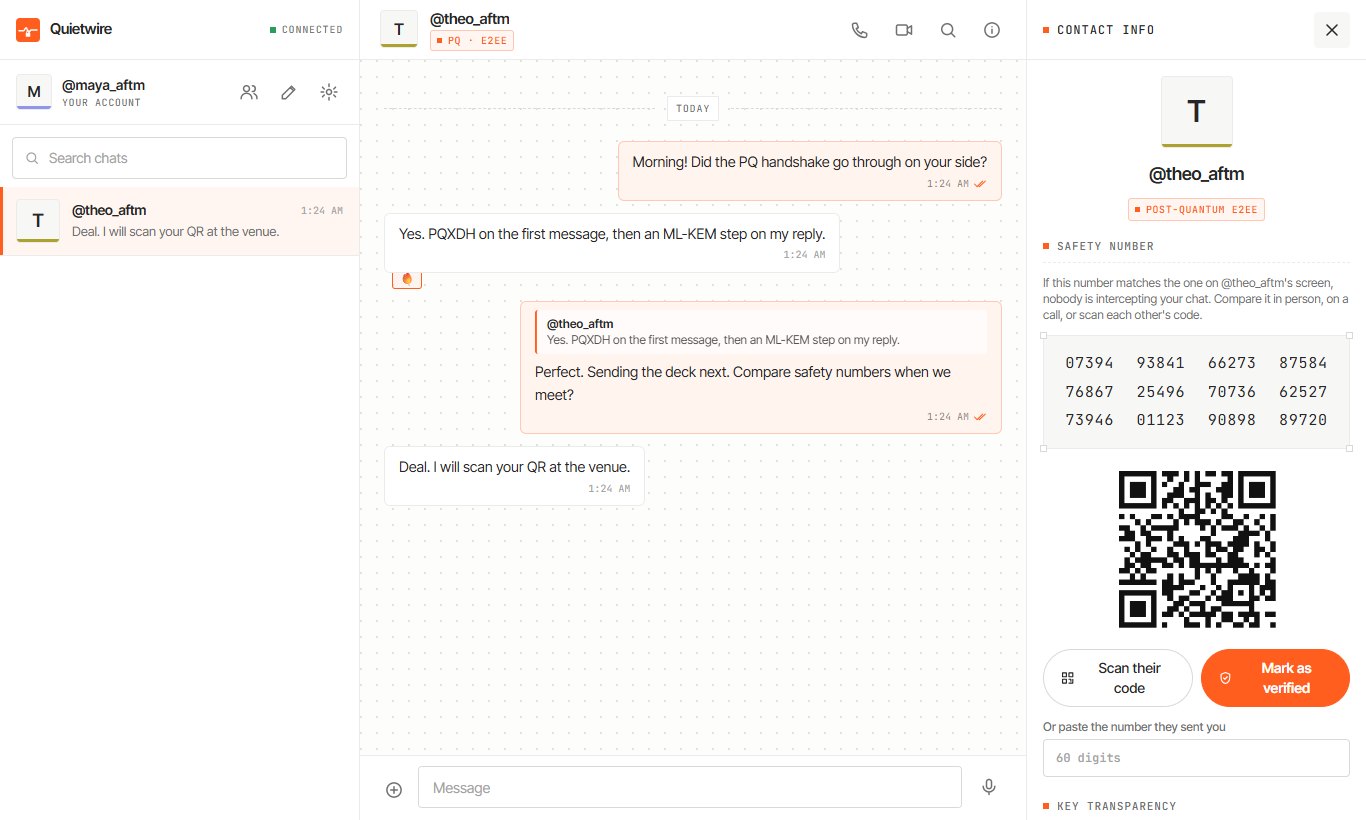1366x820 pixels.
Task: Click the @theo_aftm name in Contact Info
Action: click(x=1196, y=174)
